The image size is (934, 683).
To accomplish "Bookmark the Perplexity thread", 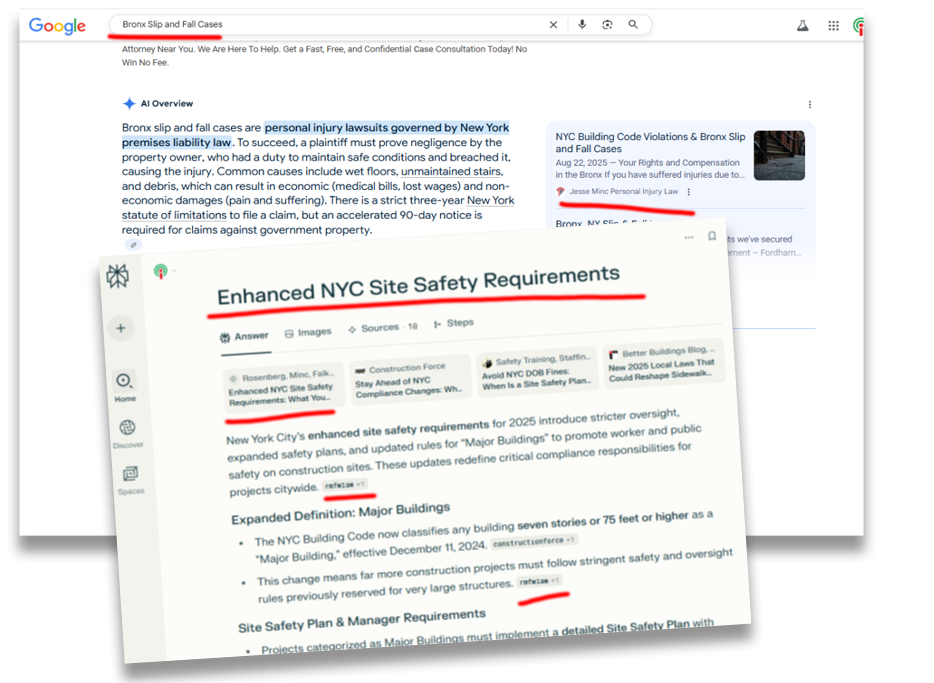I will (712, 237).
